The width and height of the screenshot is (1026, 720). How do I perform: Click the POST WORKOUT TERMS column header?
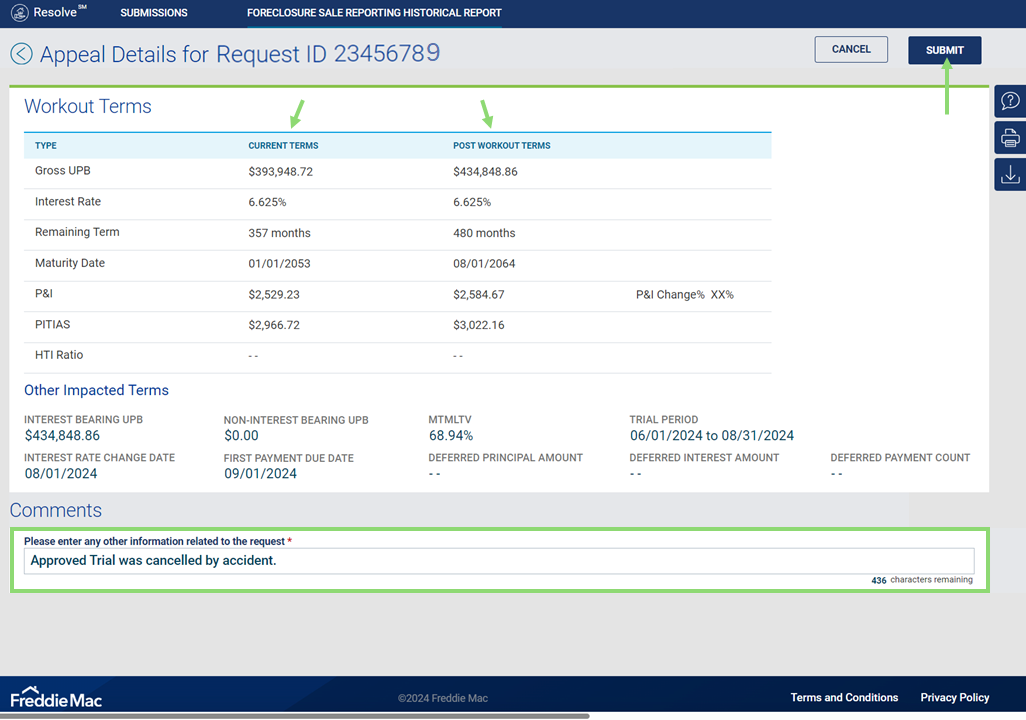pos(502,145)
